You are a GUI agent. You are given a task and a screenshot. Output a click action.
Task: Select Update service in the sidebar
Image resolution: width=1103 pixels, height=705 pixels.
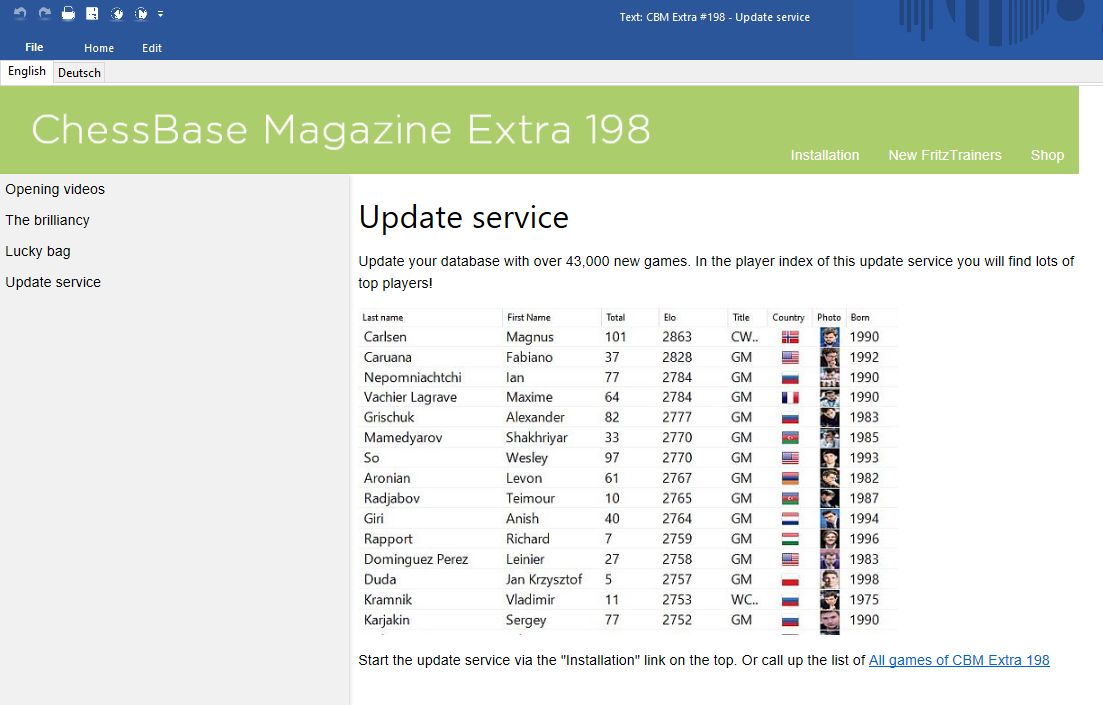(53, 282)
